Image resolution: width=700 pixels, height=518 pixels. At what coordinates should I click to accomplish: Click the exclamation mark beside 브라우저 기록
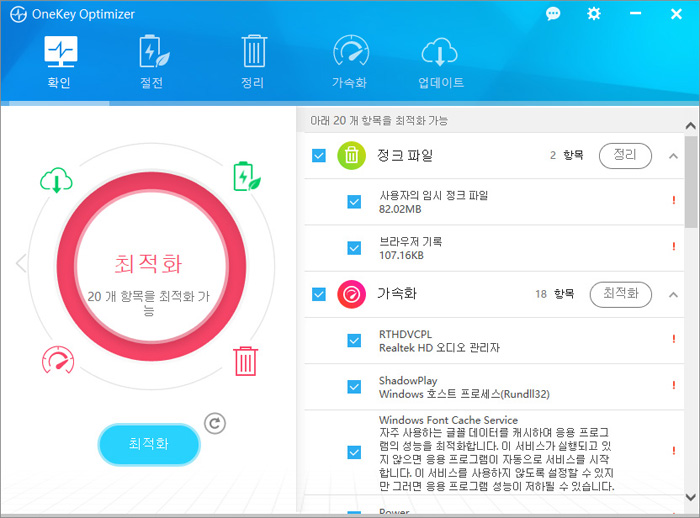click(x=674, y=247)
